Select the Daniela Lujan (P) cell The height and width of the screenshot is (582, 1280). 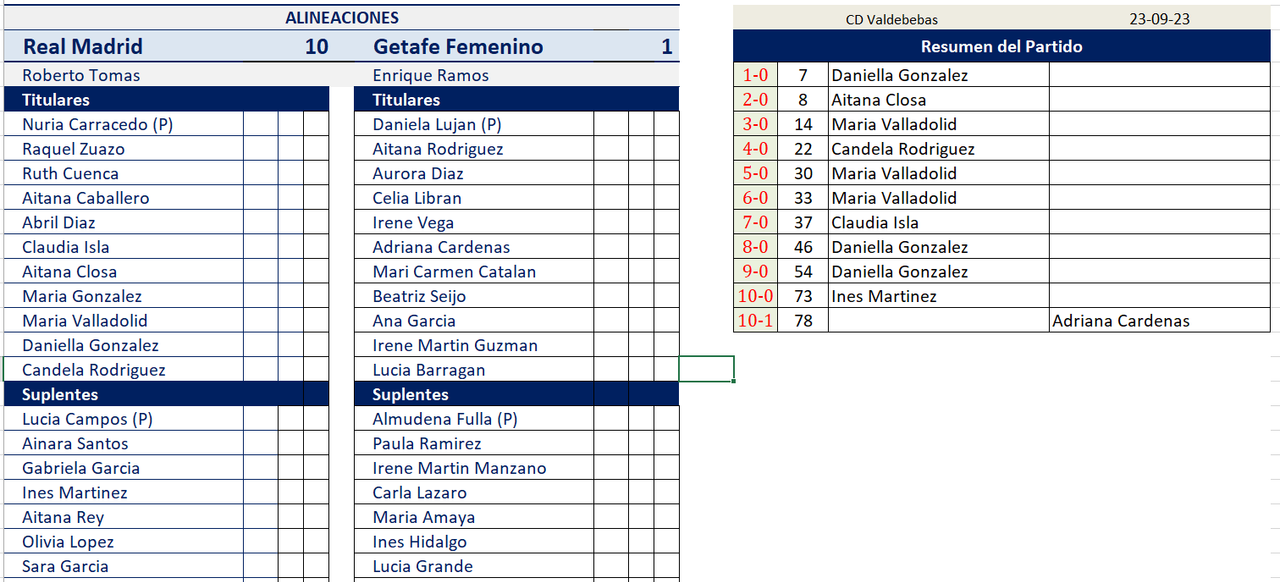[437, 124]
